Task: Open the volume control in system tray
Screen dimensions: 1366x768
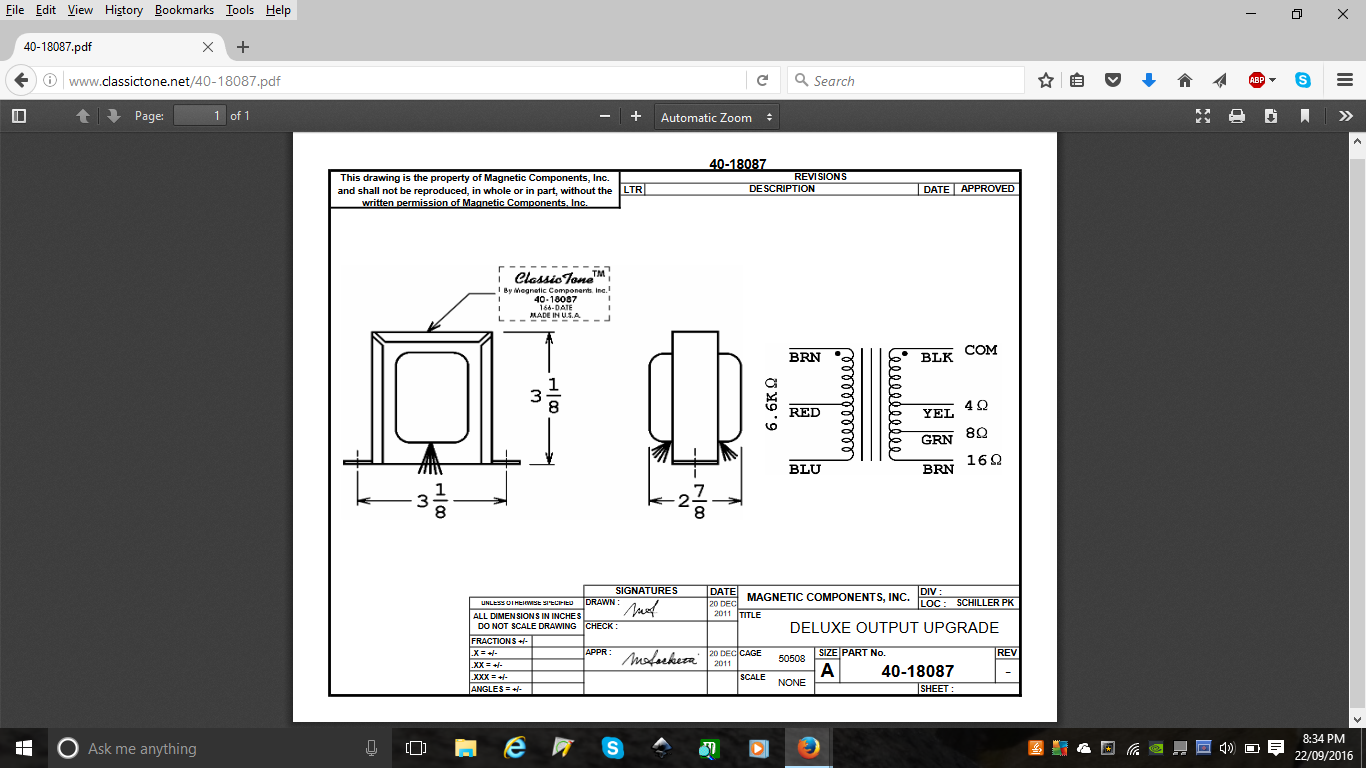Action: 1228,748
